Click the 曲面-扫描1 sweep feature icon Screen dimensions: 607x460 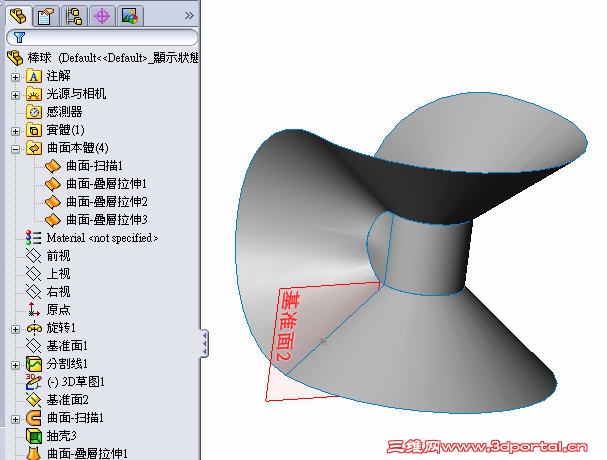coord(34,418)
